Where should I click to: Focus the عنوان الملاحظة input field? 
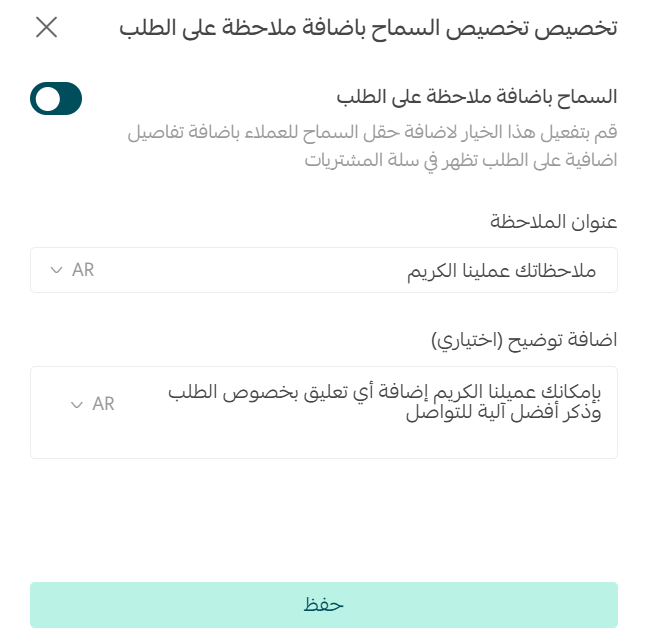pos(324,270)
